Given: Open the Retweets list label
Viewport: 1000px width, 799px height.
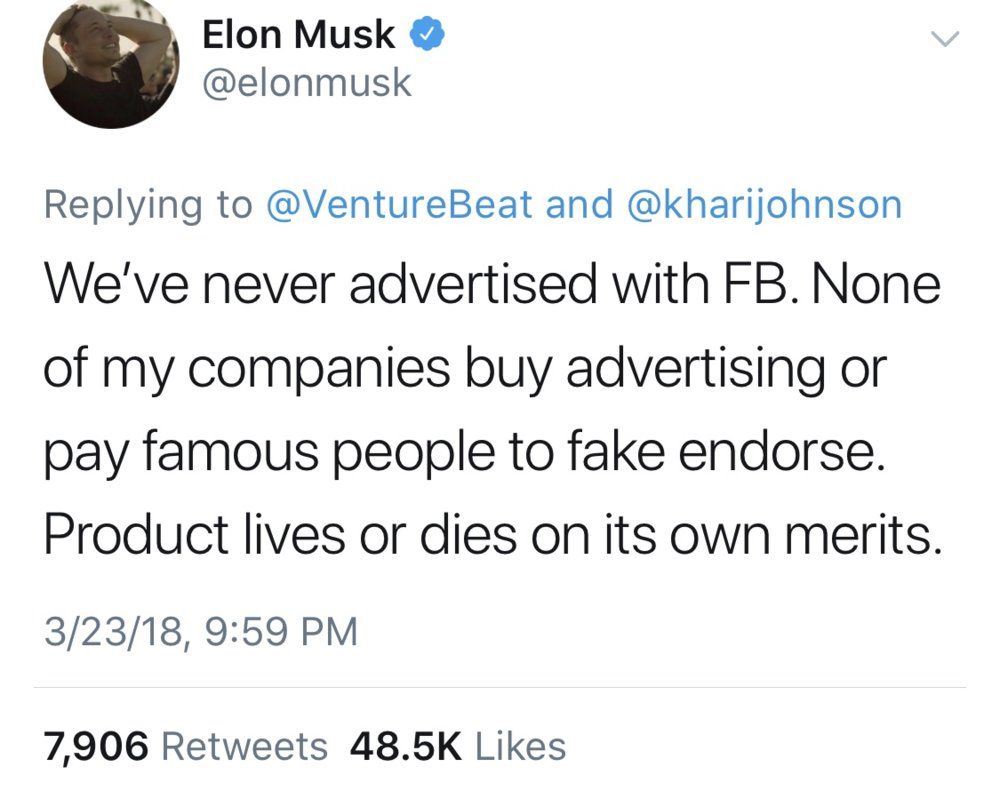Looking at the screenshot, I should point(243,745).
